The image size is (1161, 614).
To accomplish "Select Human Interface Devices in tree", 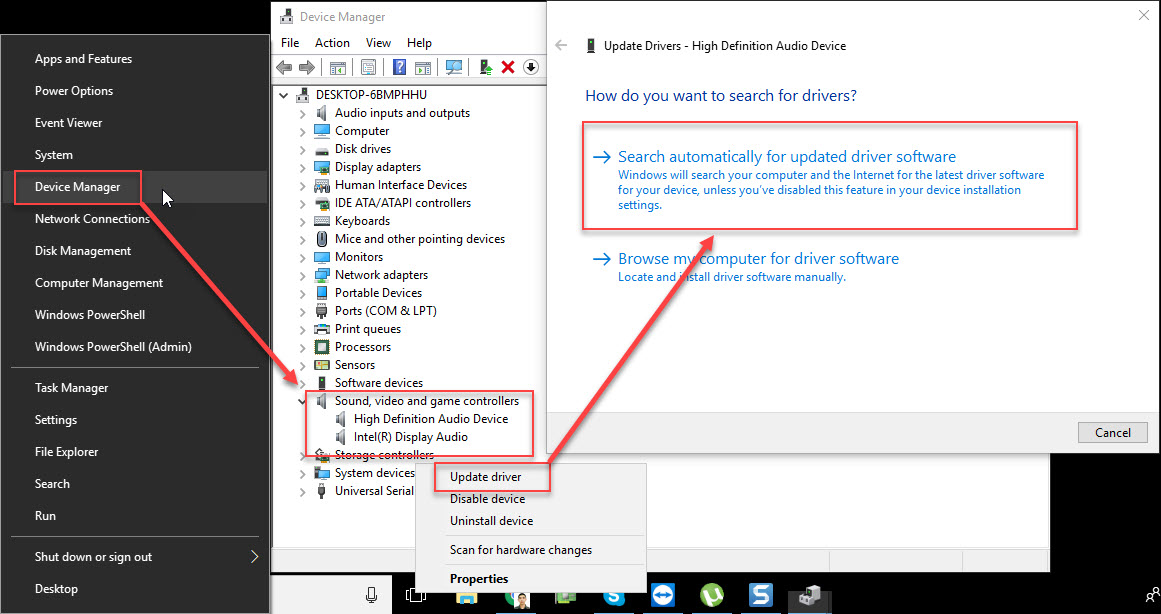I will (x=401, y=185).
